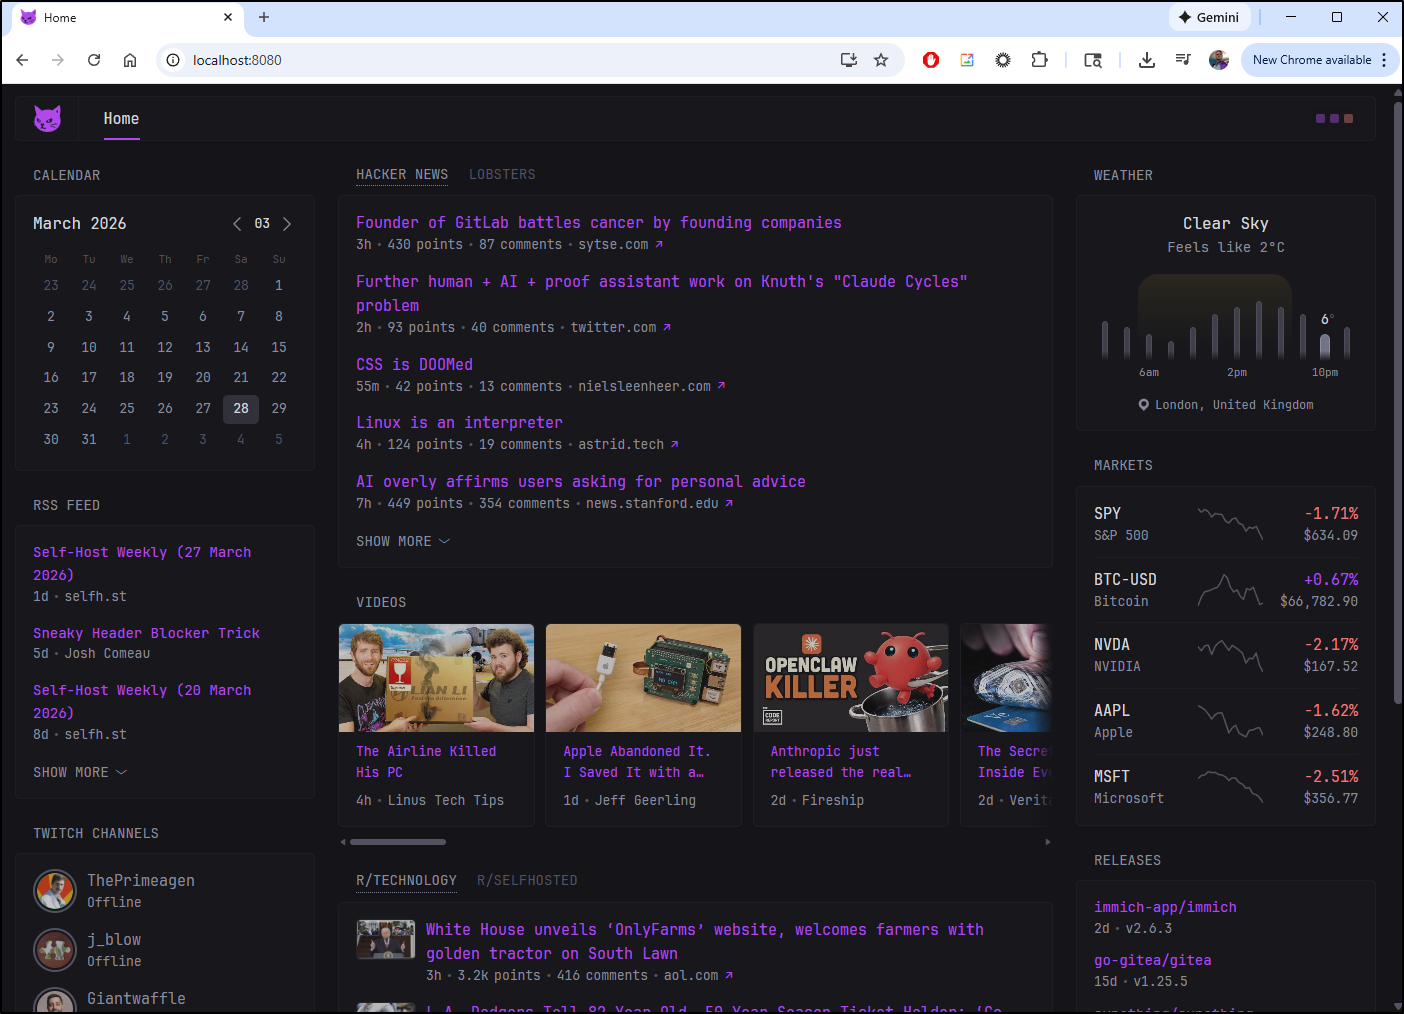This screenshot has width=1404, height=1014.
Task: Open the immich-app/immich release link
Action: click(x=1165, y=906)
